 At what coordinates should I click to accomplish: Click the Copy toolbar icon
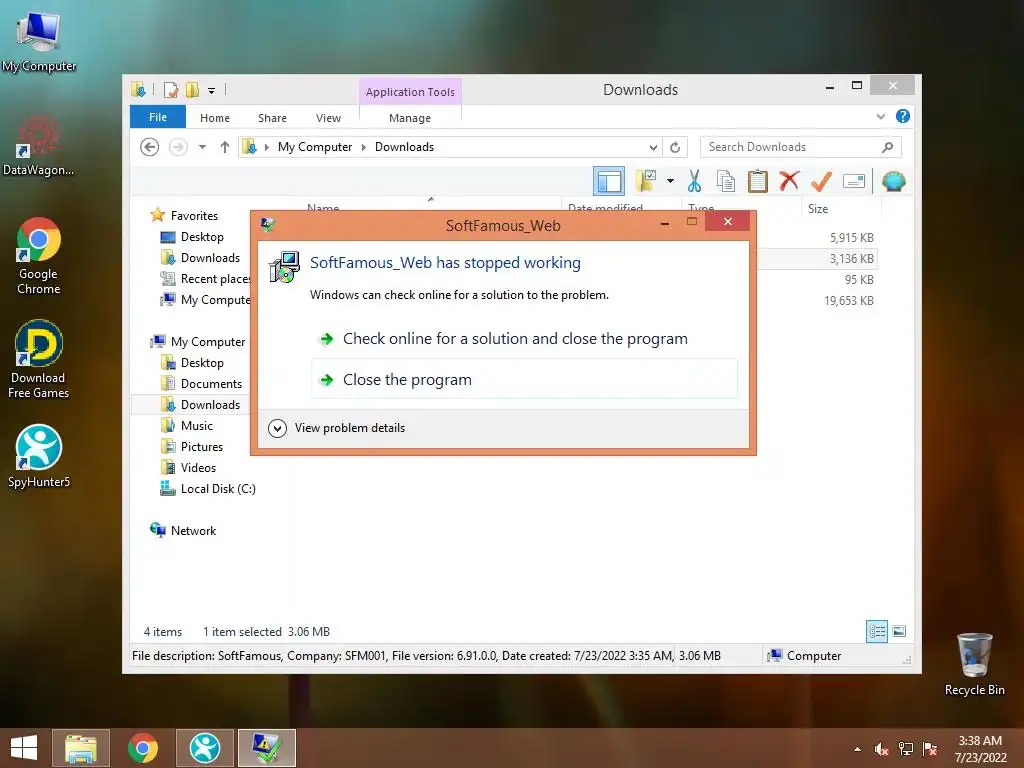[726, 181]
